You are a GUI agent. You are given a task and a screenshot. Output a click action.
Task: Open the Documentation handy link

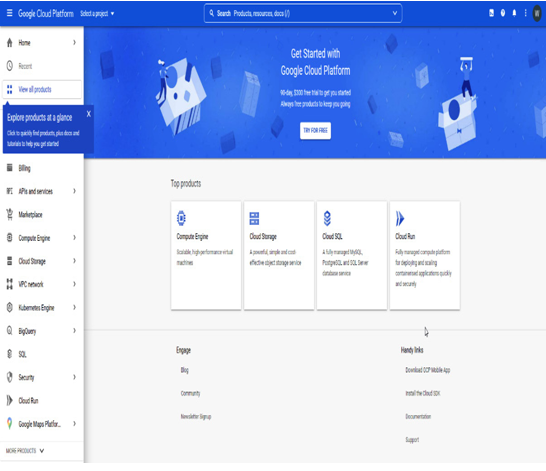coord(418,416)
